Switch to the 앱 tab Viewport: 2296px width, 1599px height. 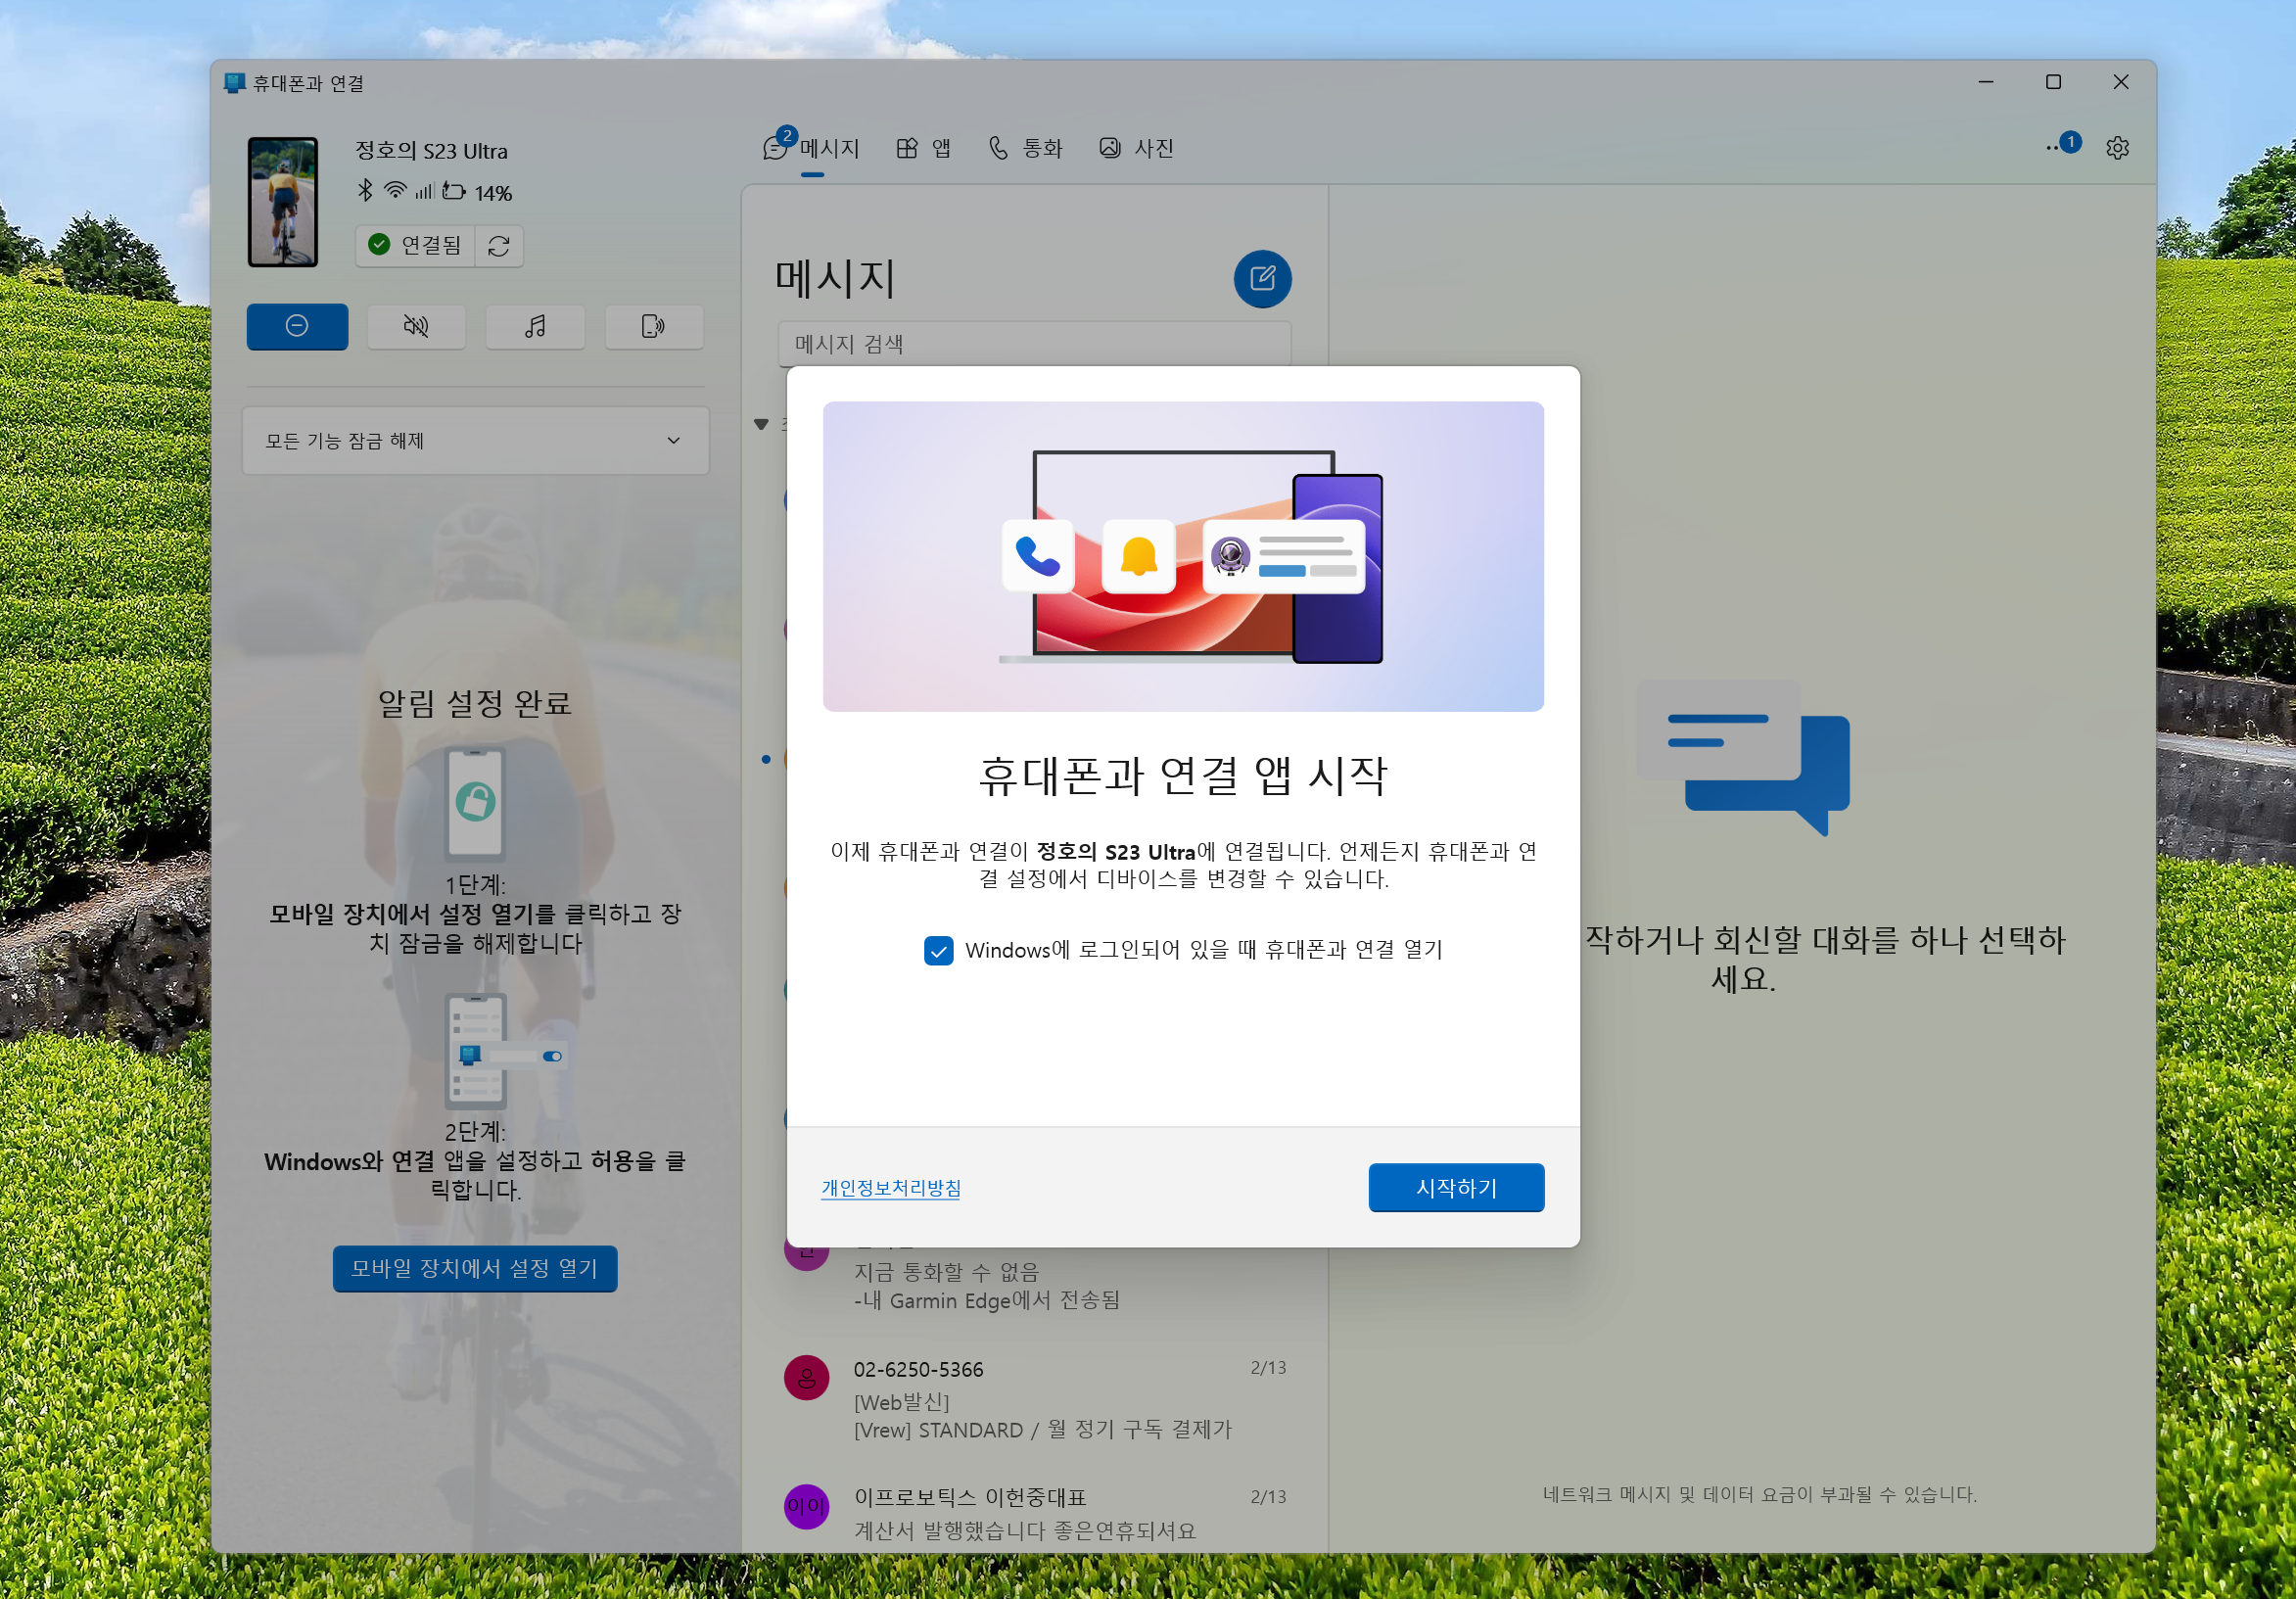(x=924, y=149)
